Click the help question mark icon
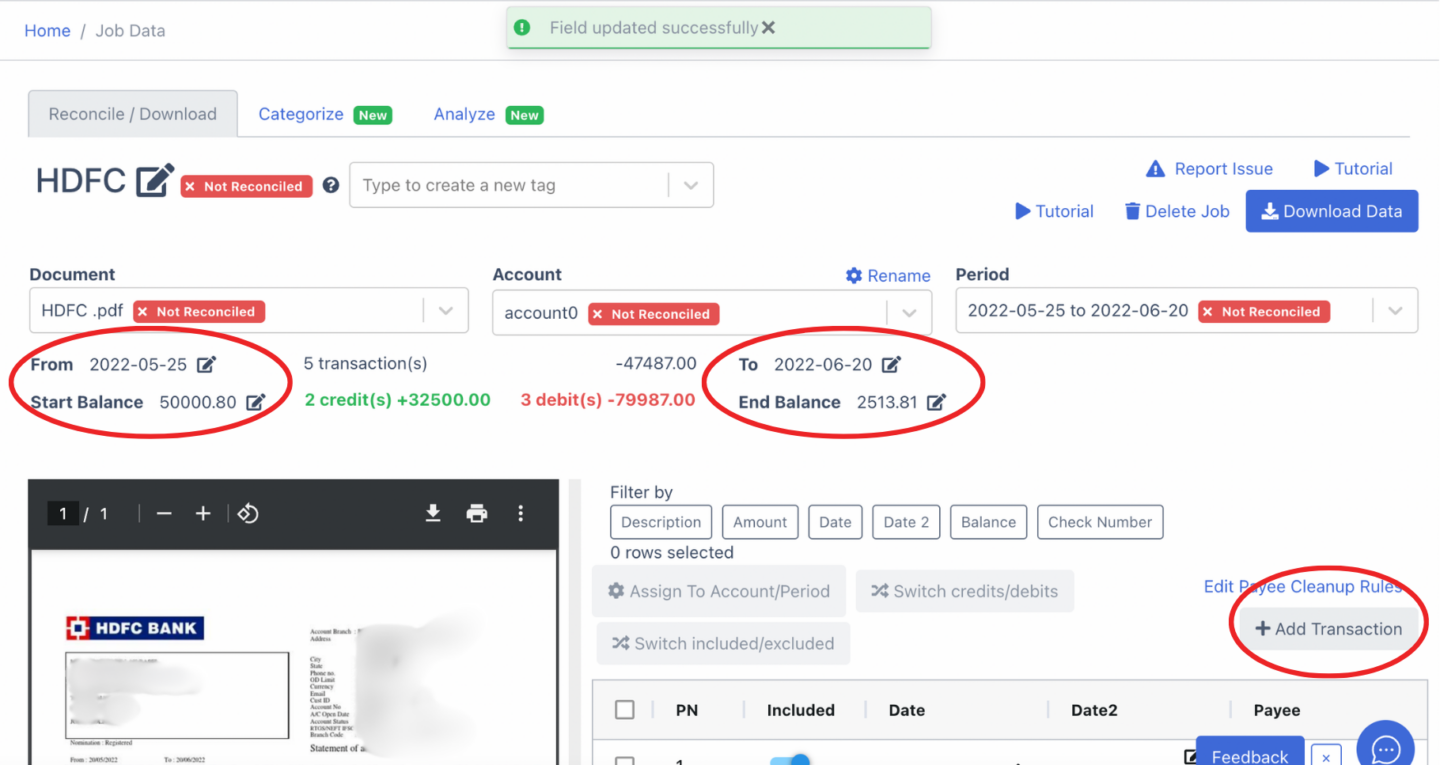 [331, 185]
